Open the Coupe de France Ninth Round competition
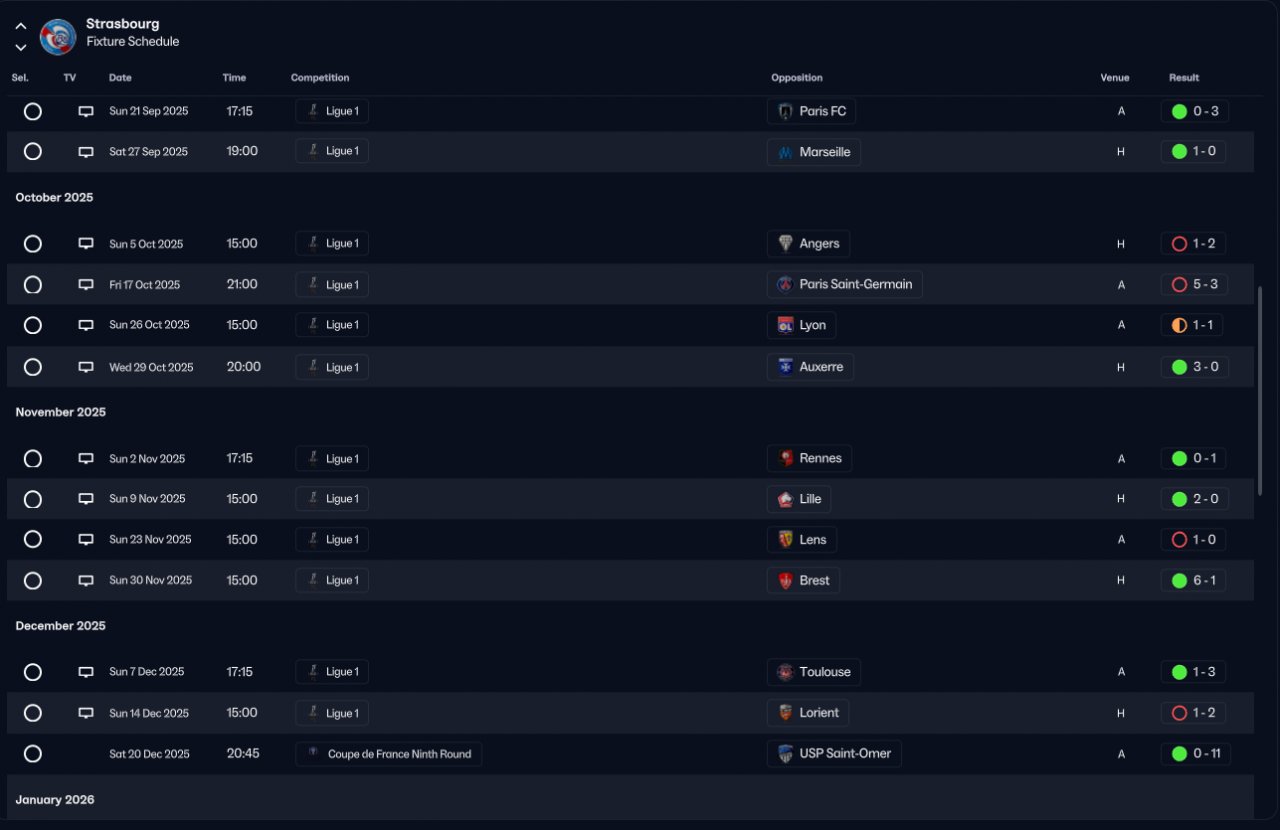Viewport: 1280px width, 830px height. (389, 754)
